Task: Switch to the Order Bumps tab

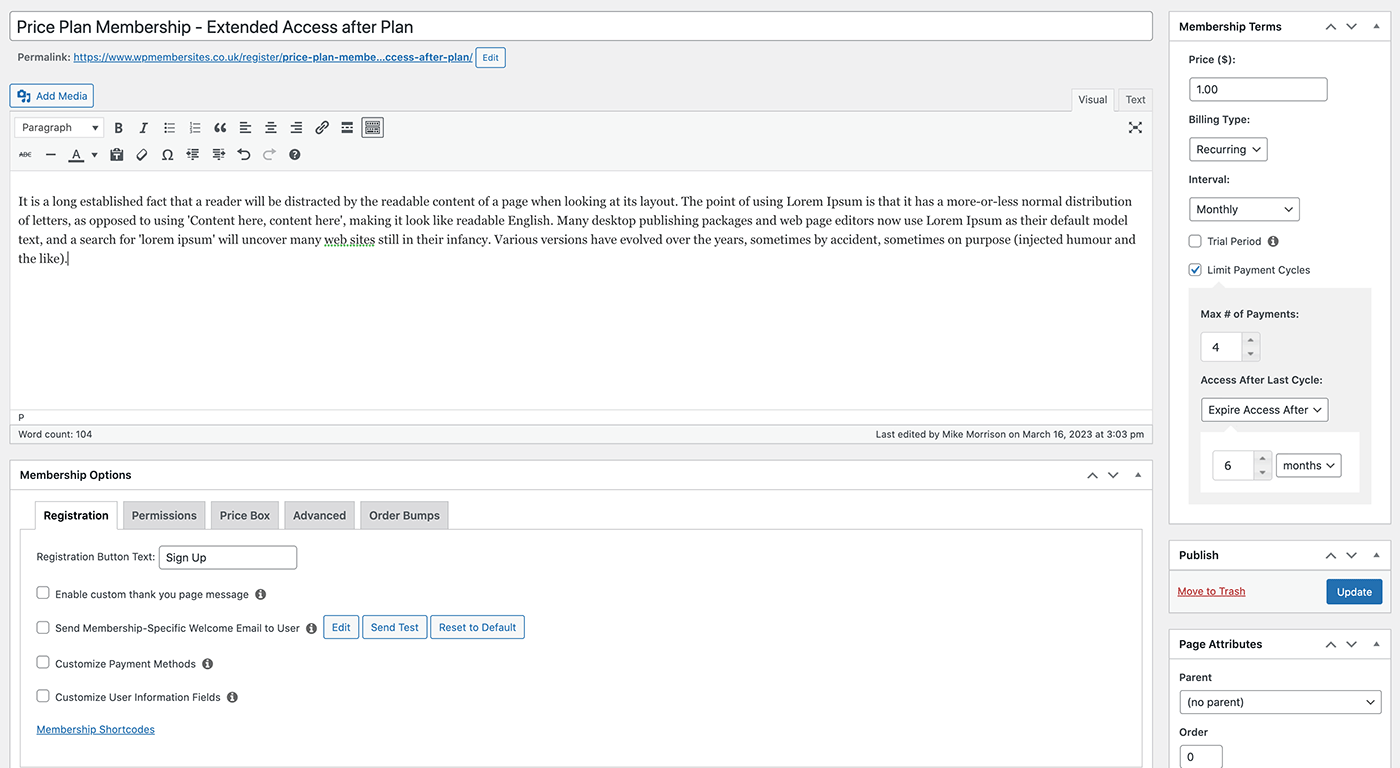Action: 404,515
